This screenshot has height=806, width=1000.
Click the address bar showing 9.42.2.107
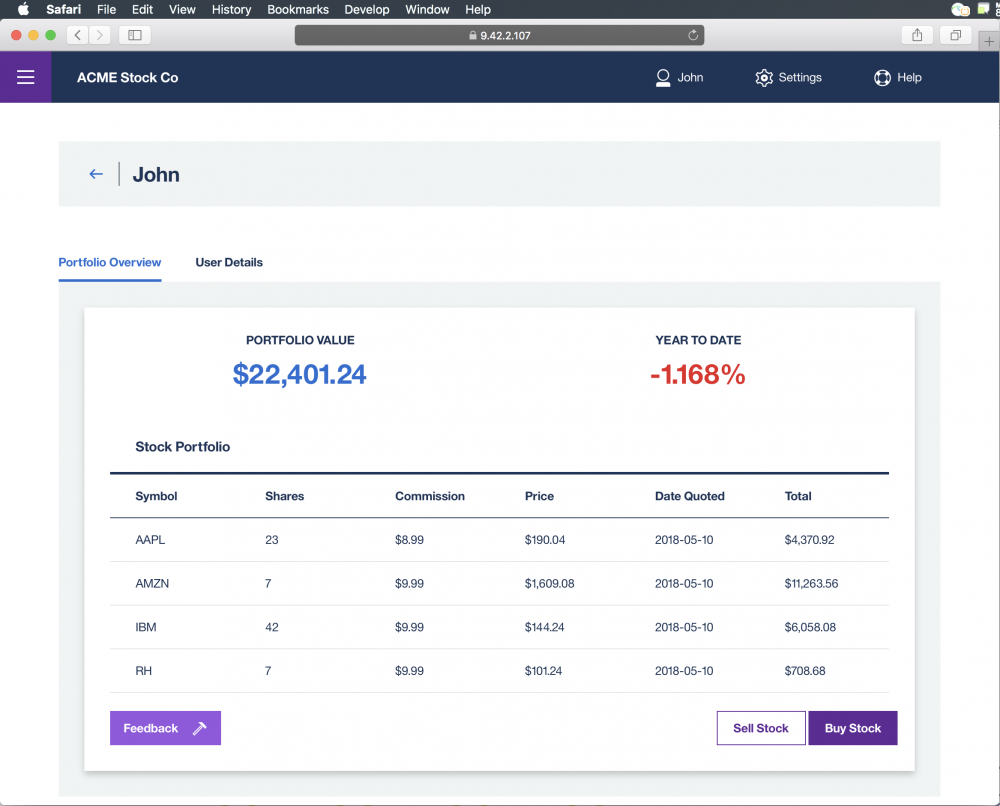pyautogui.click(x=500, y=34)
